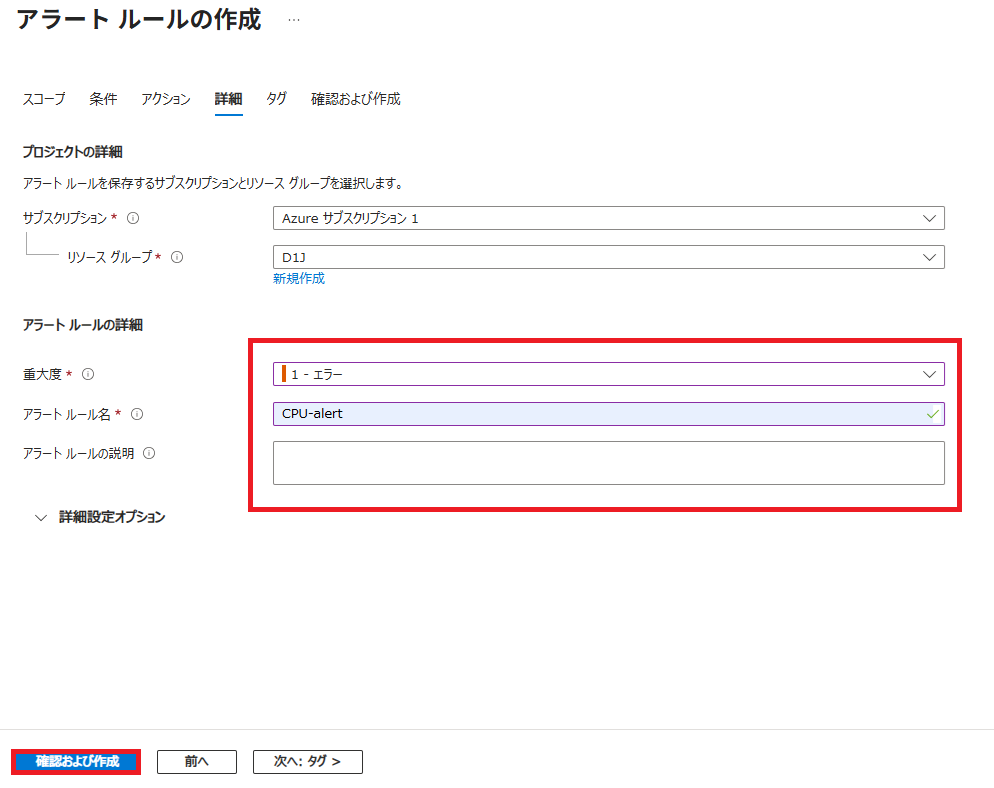Click the 前へ button
Image resolution: width=994 pixels, height=788 pixels.
[197, 762]
